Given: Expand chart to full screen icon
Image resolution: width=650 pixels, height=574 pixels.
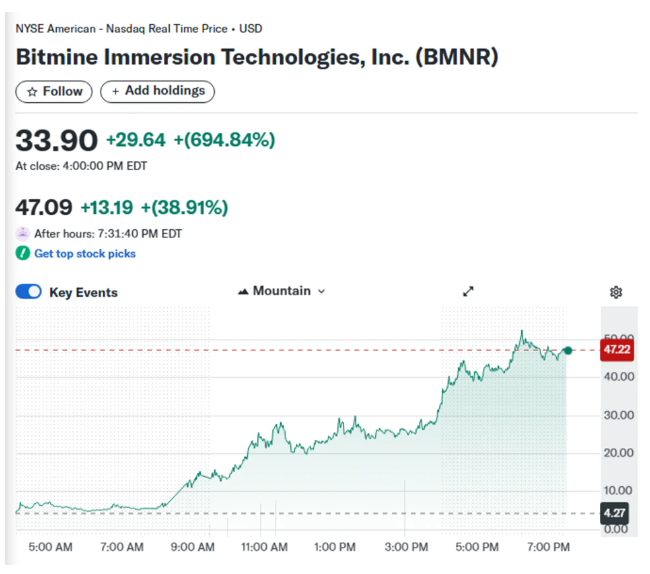Looking at the screenshot, I should click(468, 291).
